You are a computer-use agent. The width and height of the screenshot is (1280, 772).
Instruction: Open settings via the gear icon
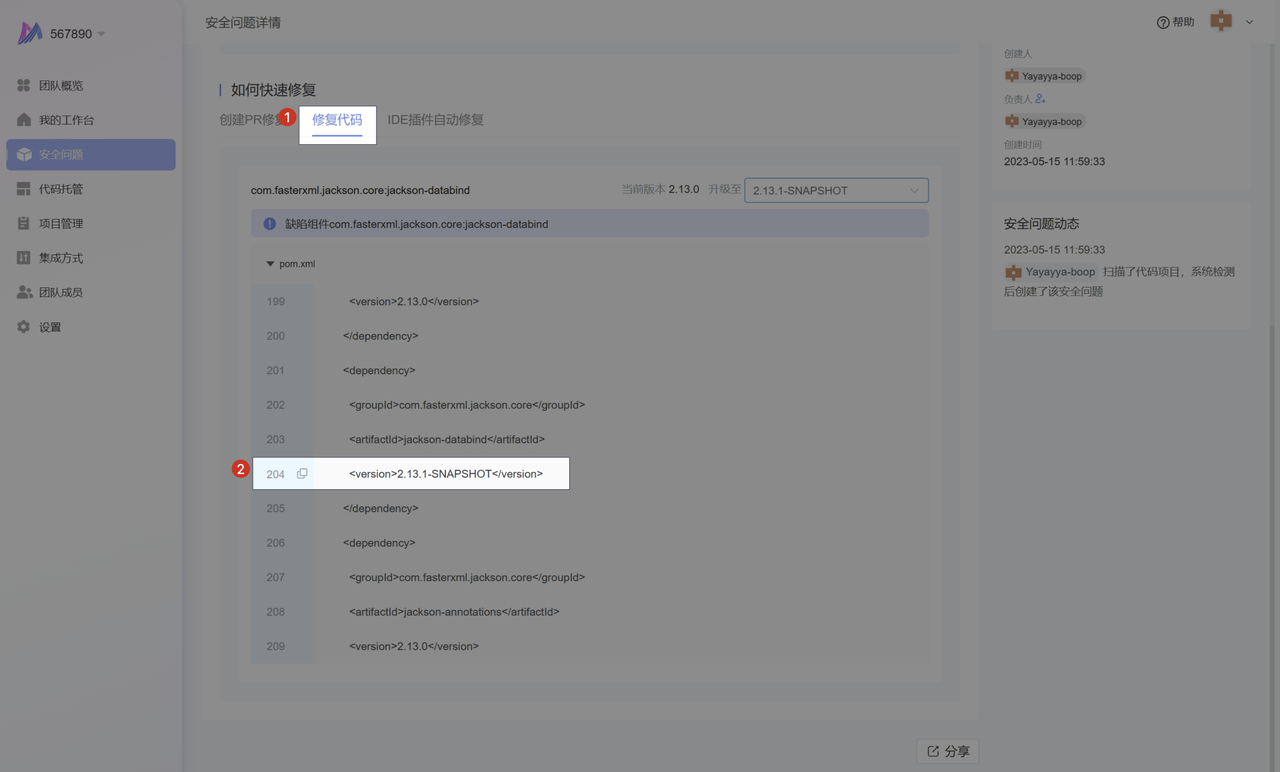pyautogui.click(x=24, y=327)
